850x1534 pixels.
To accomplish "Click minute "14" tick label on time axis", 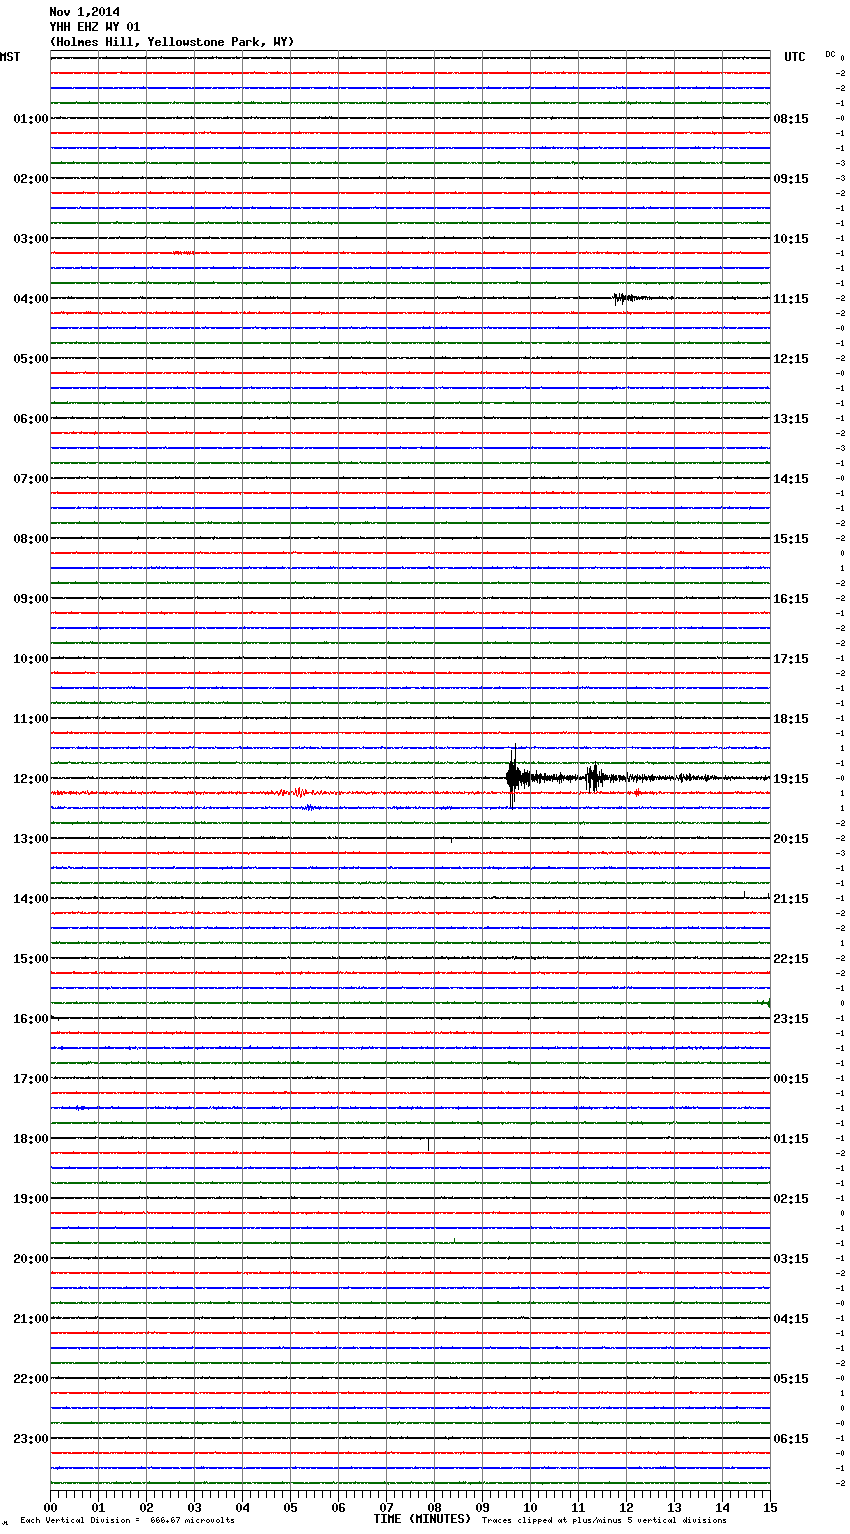I will pyautogui.click(x=723, y=1507).
